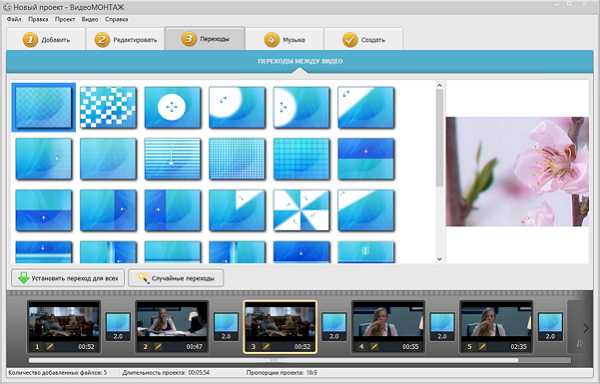
Task: Click the project proportions 16:9 status text
Action: coord(282,372)
